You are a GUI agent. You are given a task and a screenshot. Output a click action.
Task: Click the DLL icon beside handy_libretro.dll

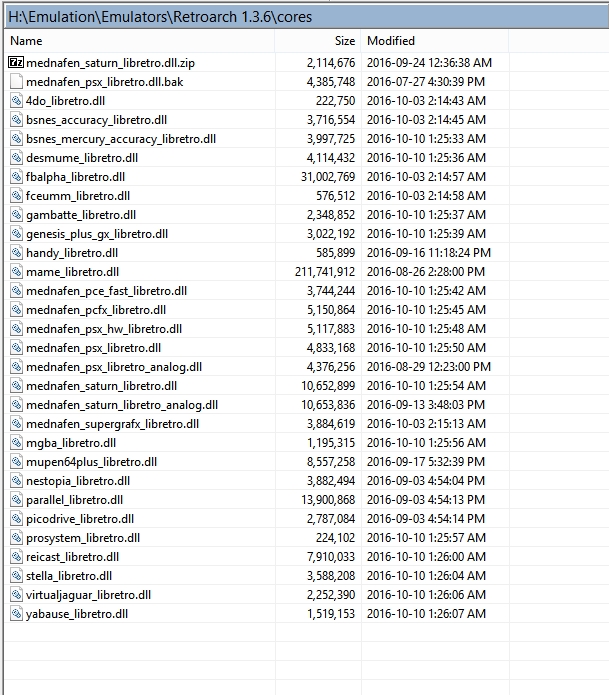[x=16, y=253]
